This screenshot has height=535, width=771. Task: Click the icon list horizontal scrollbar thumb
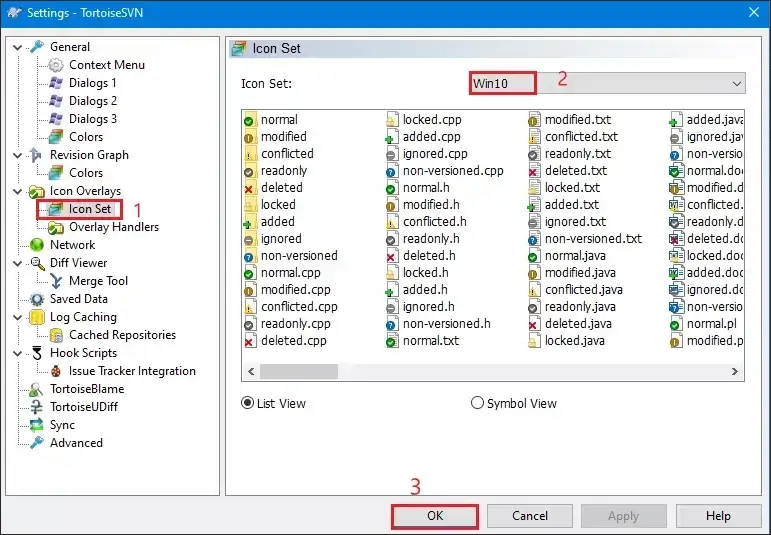298,371
